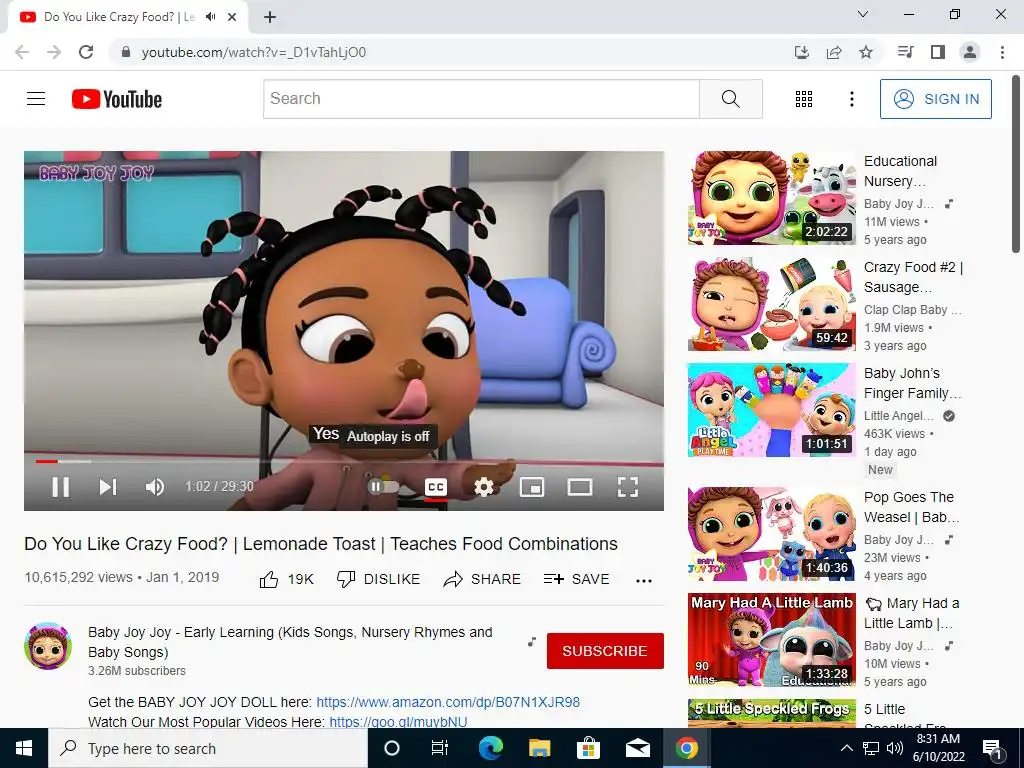1024x768 pixels.
Task: Open the Chrome three-dot menu
Action: (1002, 52)
